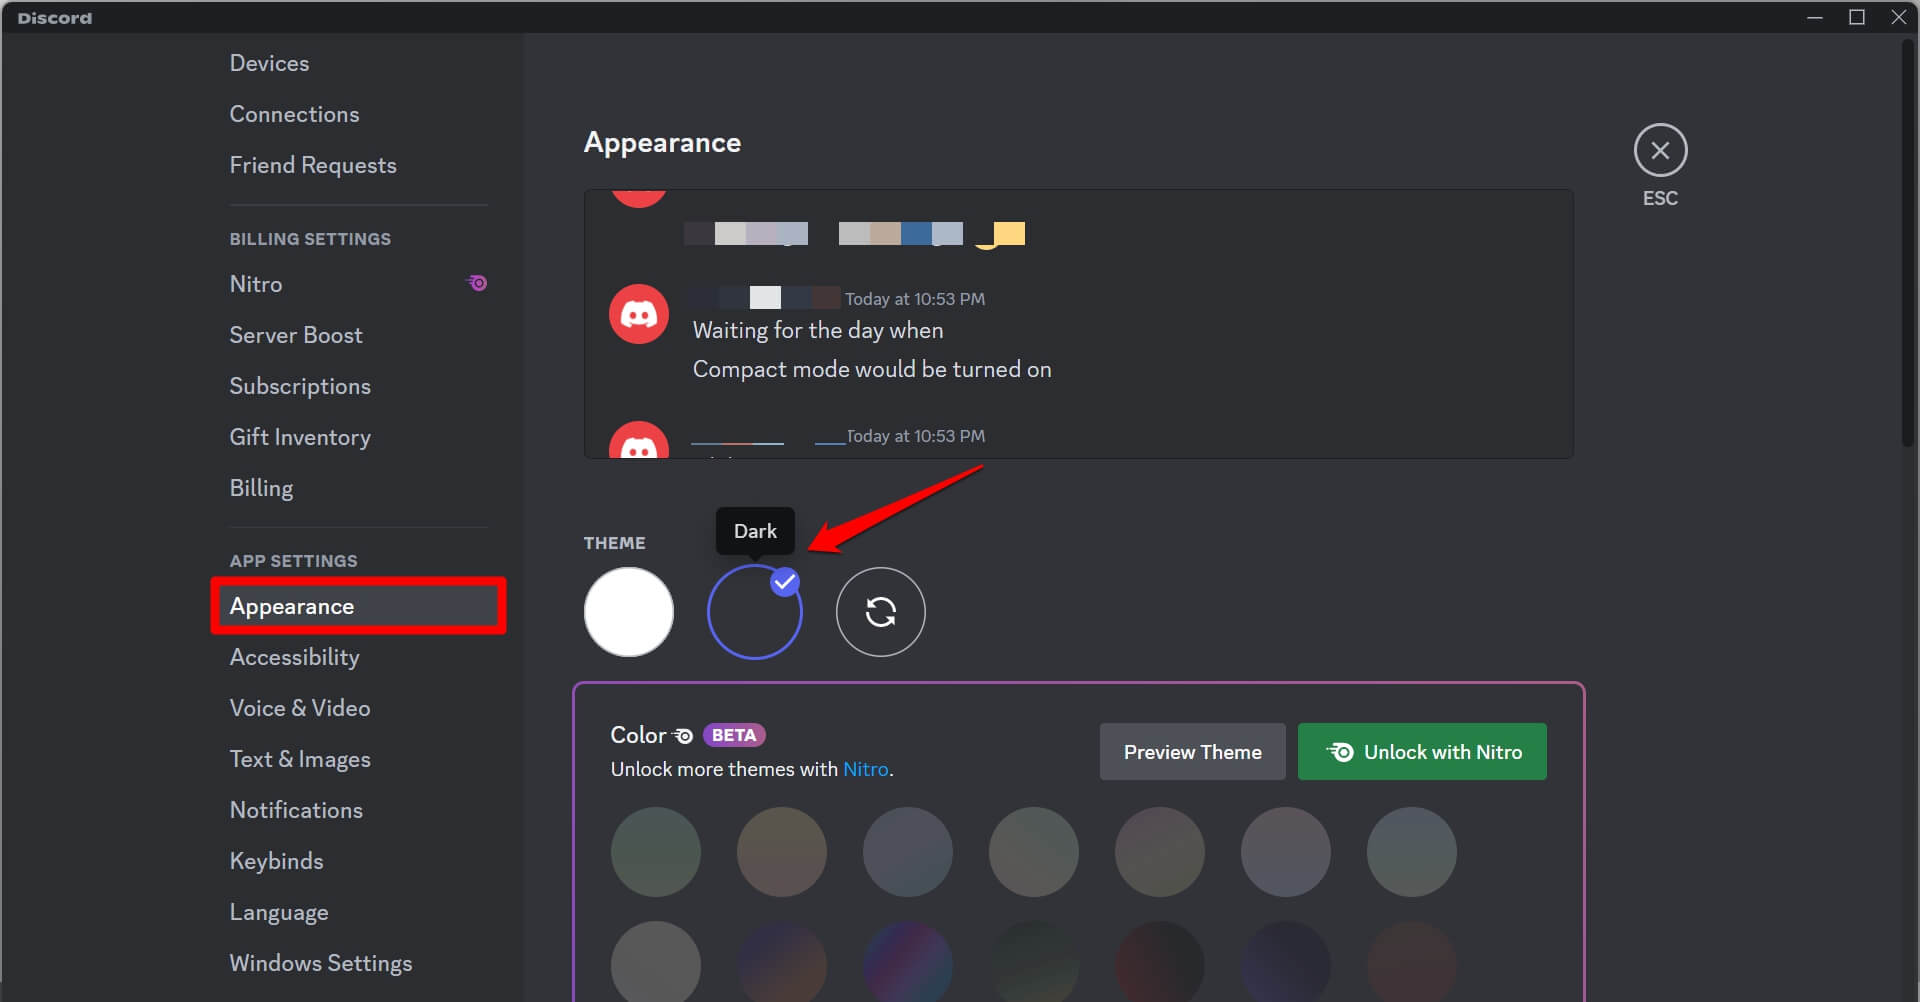Pick the first color swatch in top row

[x=656, y=852]
